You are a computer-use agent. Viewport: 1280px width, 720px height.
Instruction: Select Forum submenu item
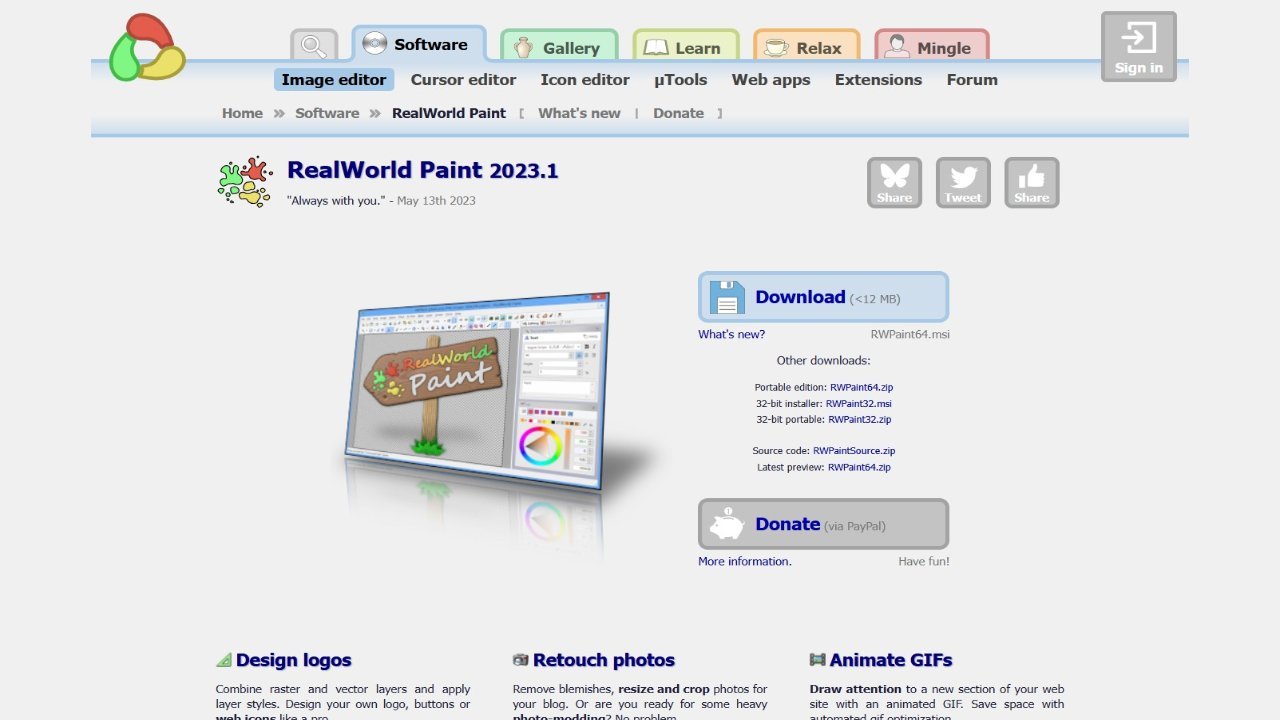(x=972, y=80)
